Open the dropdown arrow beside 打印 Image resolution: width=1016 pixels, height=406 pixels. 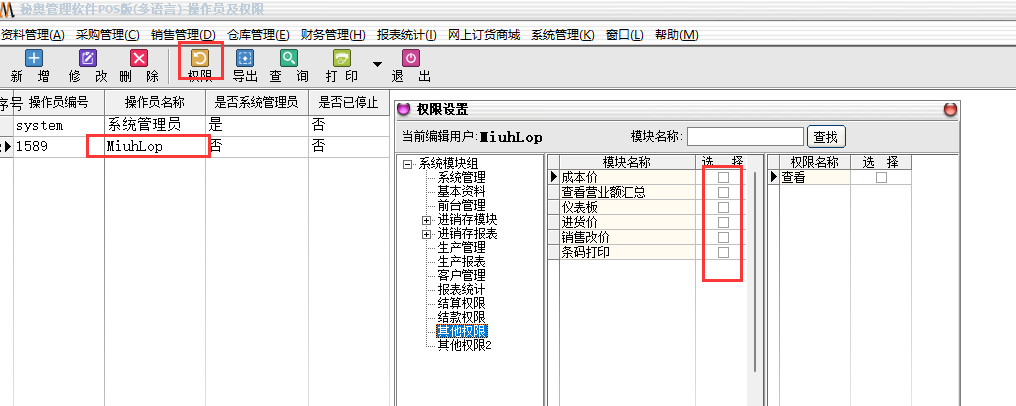[377, 65]
